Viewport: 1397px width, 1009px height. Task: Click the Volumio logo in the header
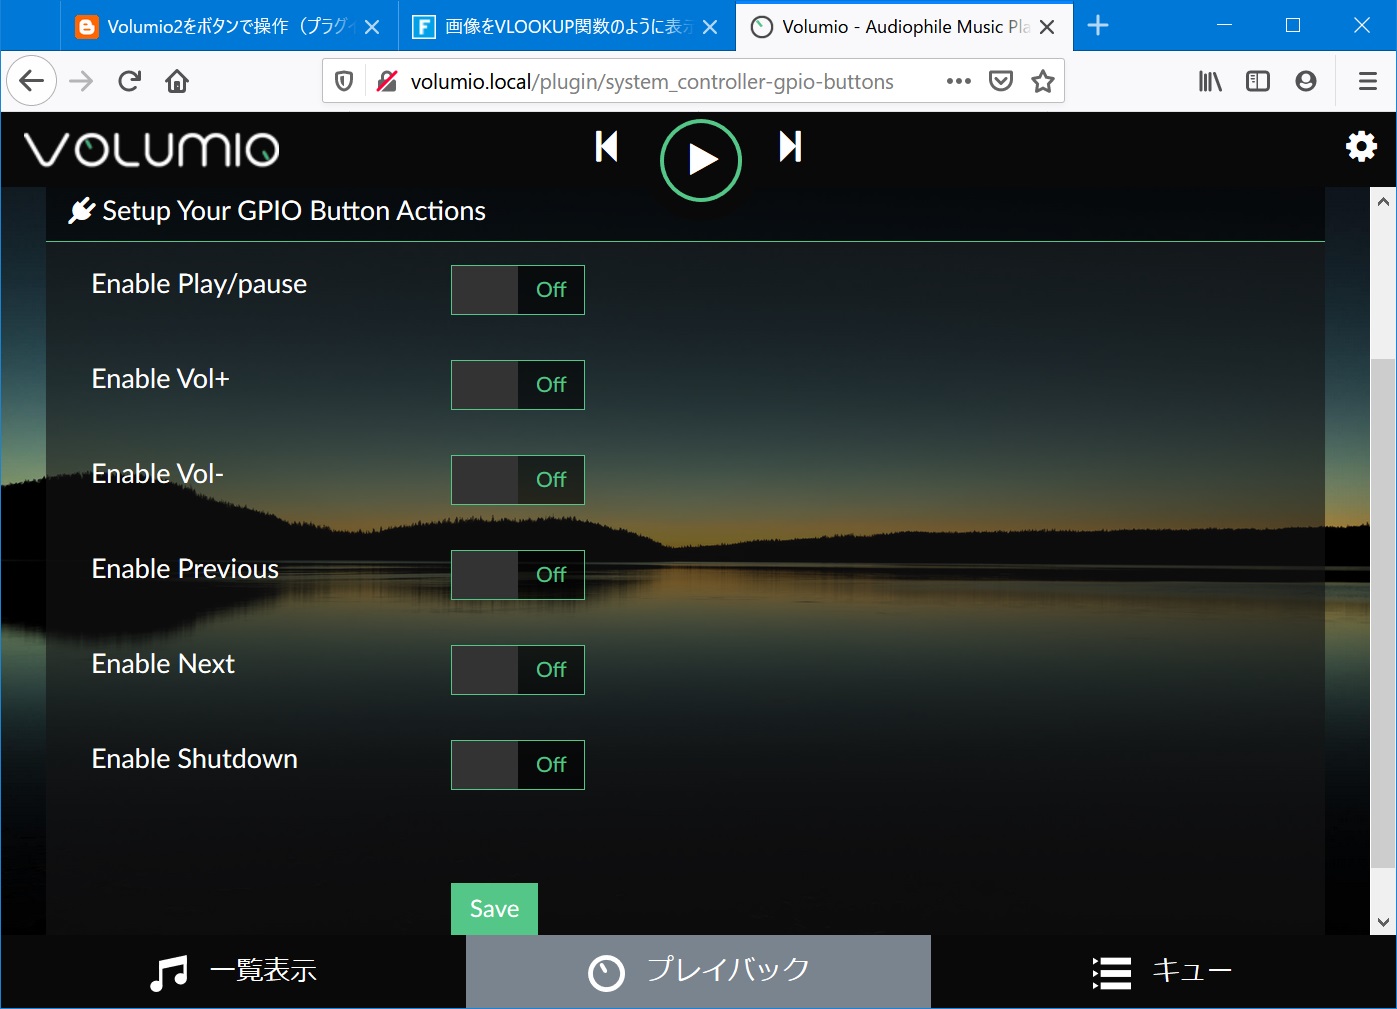(150, 148)
